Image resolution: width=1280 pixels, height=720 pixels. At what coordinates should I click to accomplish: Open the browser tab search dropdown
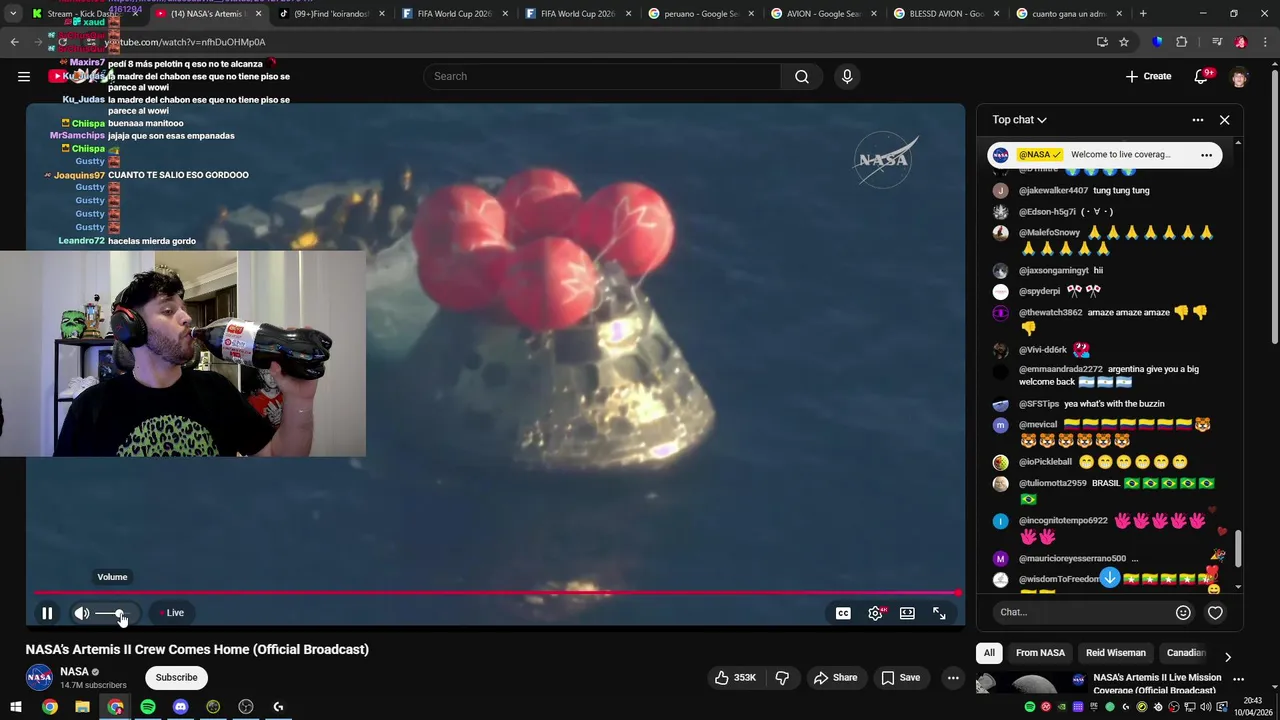click(12, 14)
